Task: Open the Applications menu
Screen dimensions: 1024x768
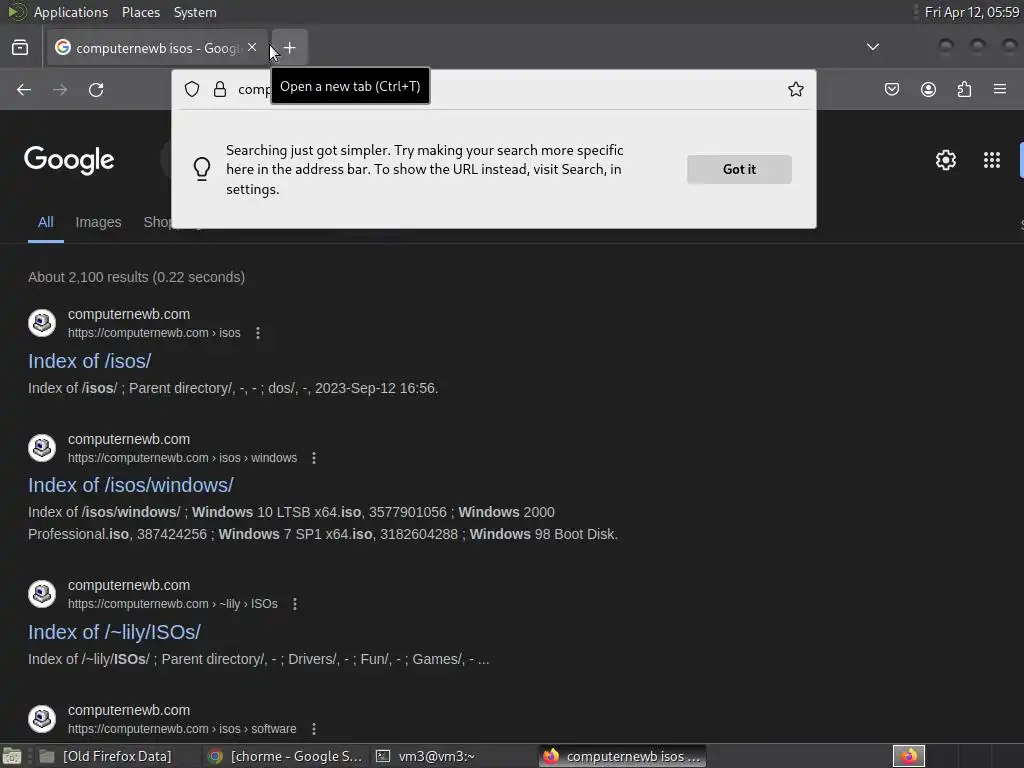Action: click(x=71, y=12)
